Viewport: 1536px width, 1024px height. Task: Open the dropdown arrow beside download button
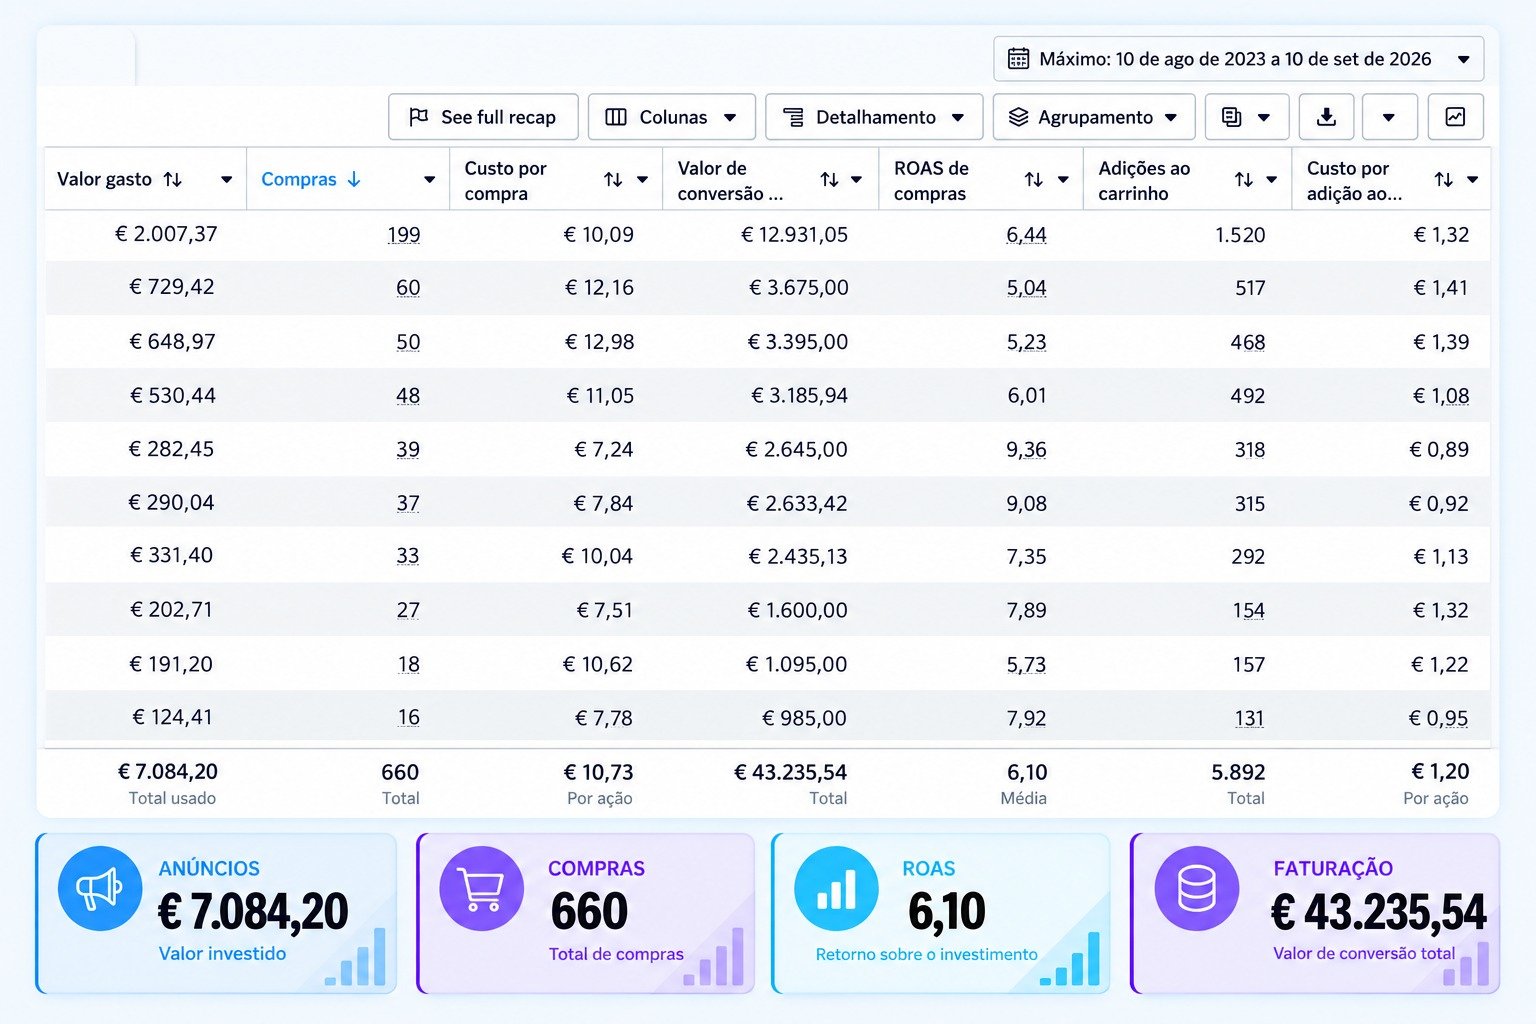1388,117
